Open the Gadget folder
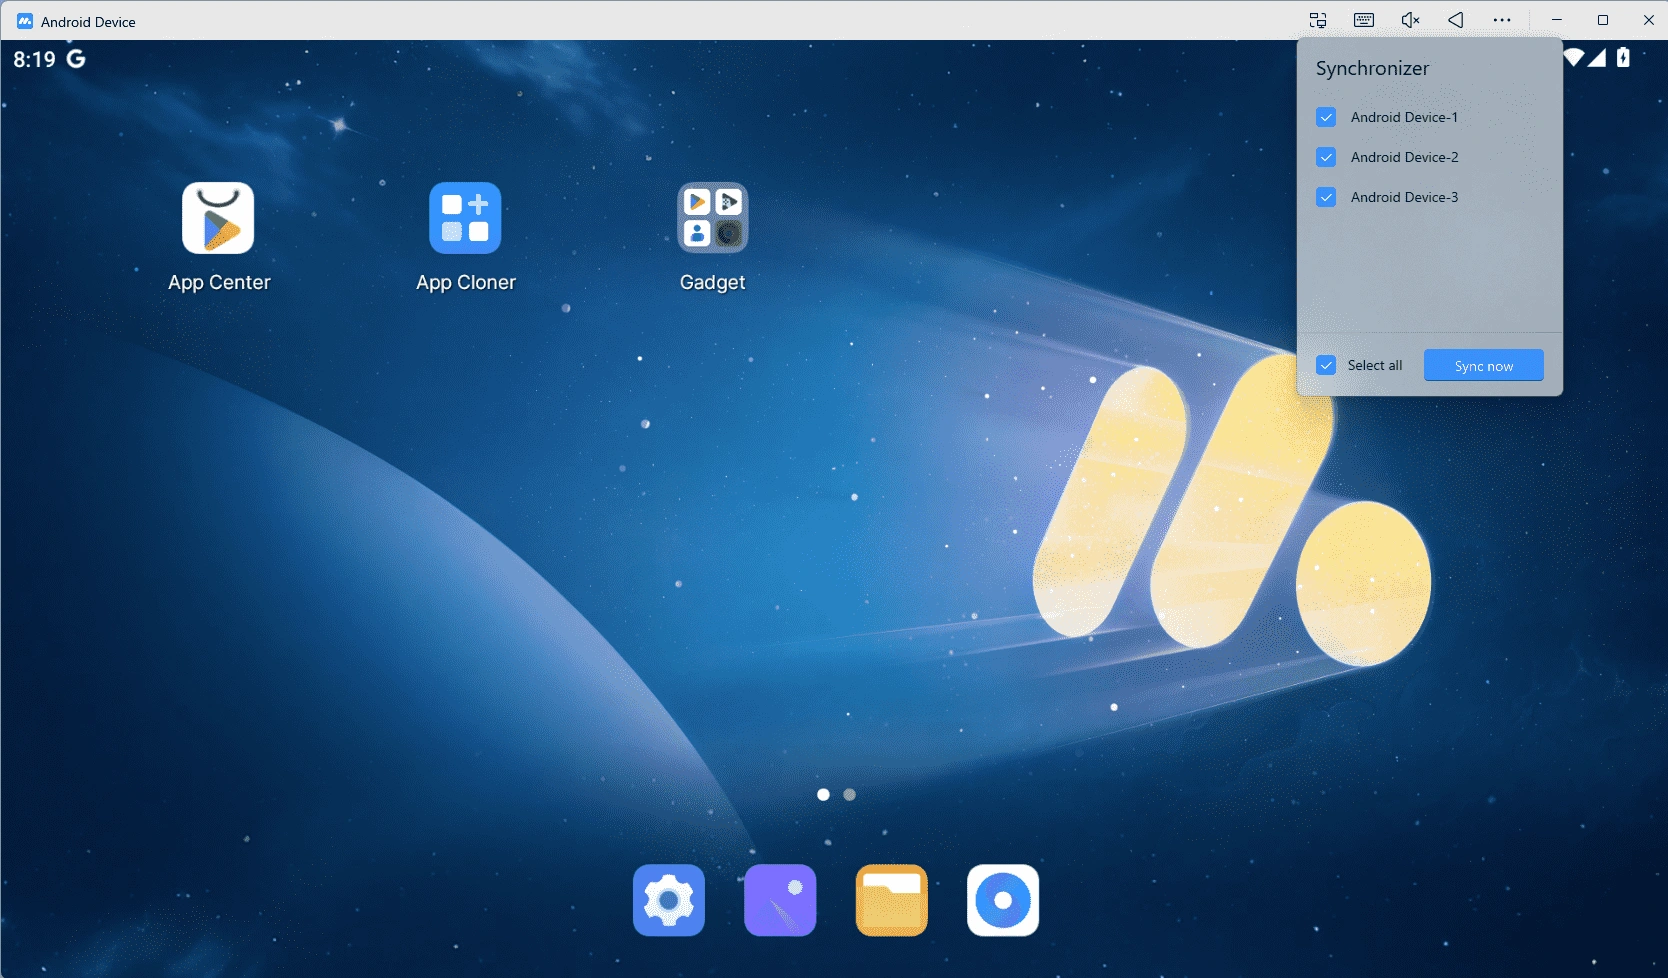Image resolution: width=1668 pixels, height=978 pixels. point(712,219)
